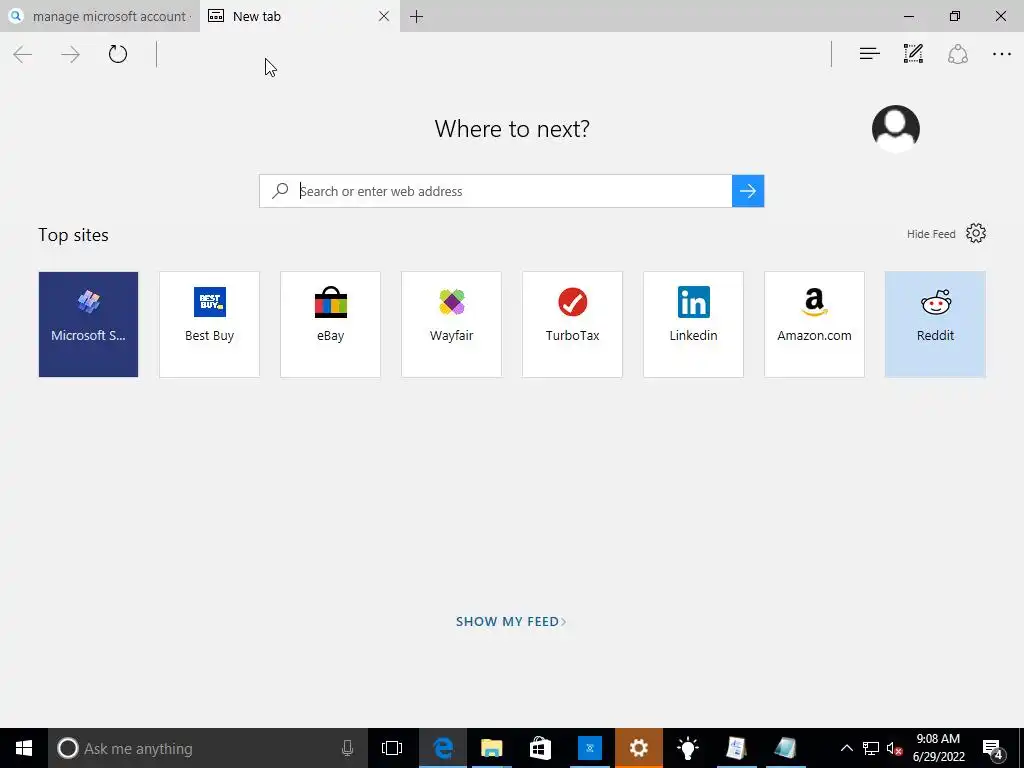
Task: Add a new tab with plus button
Action: pos(417,16)
